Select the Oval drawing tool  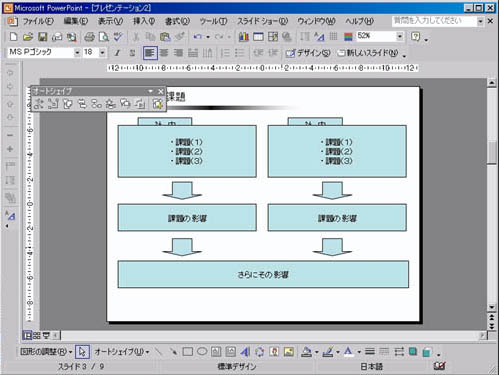click(x=202, y=351)
